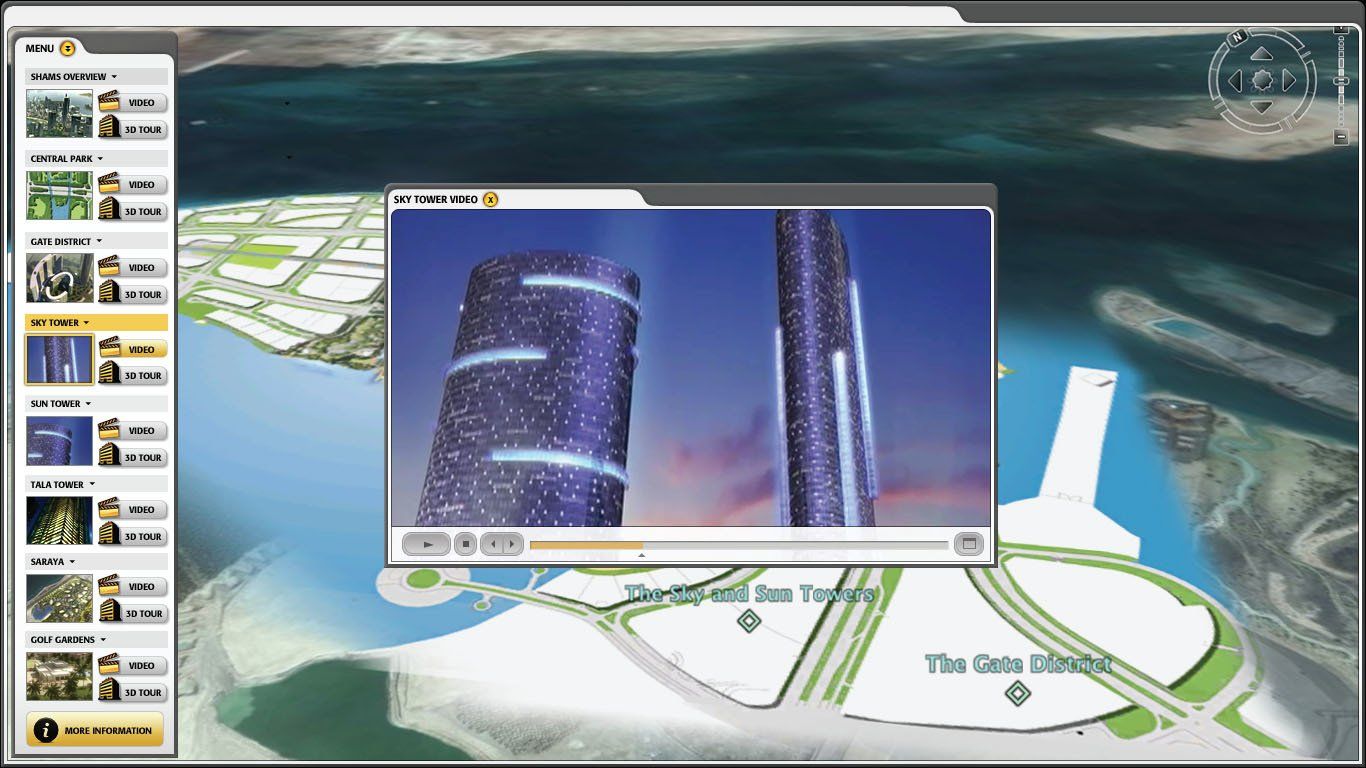Start the Sky Tower 3D tour
The height and width of the screenshot is (768, 1366).
pyautogui.click(x=133, y=375)
